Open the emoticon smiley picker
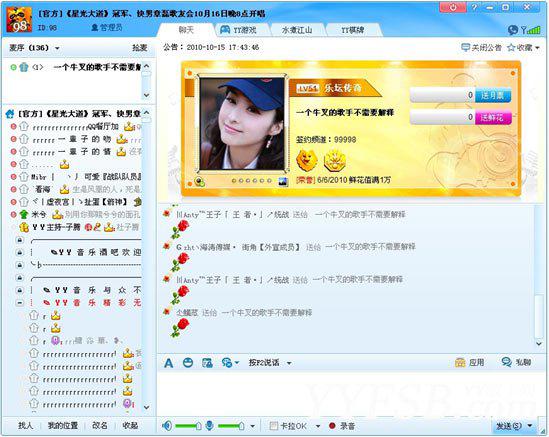The width and height of the screenshot is (549, 437). pos(188,363)
